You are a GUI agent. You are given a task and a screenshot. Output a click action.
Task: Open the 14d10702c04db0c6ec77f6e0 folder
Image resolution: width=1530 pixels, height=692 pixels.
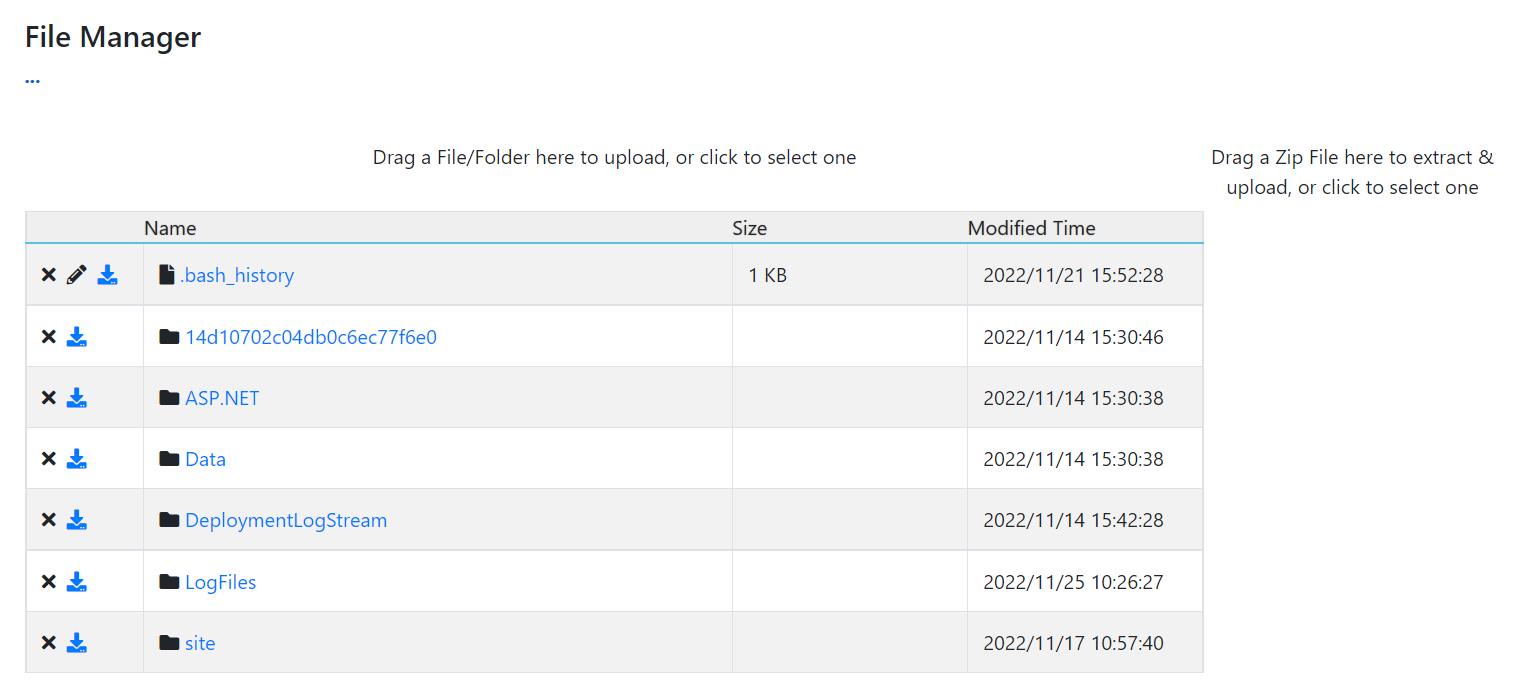tap(310, 337)
